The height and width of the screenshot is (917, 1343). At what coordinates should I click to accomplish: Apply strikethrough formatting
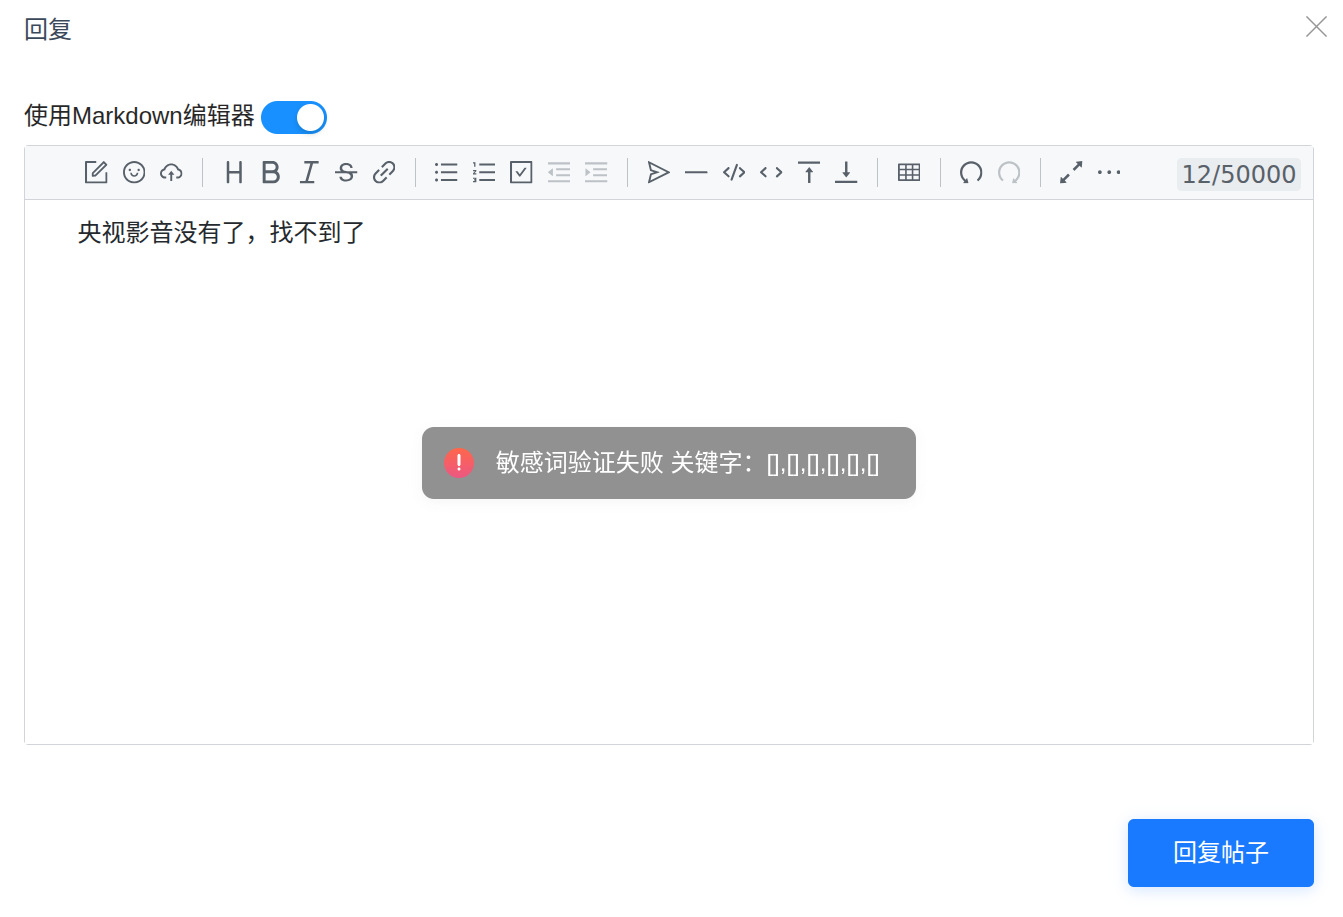point(346,172)
